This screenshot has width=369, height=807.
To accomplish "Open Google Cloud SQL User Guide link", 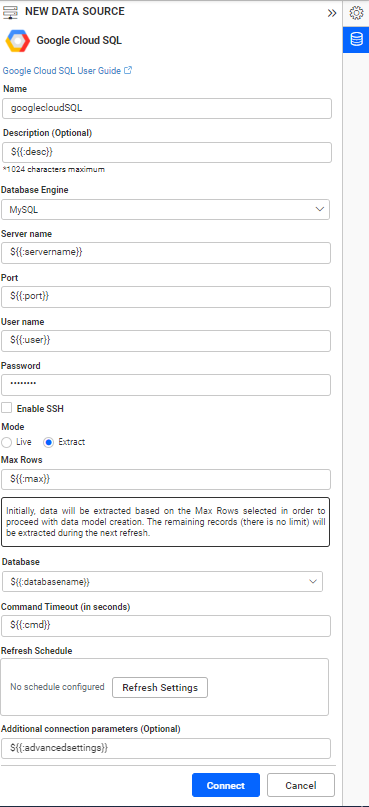I will coord(62,71).
